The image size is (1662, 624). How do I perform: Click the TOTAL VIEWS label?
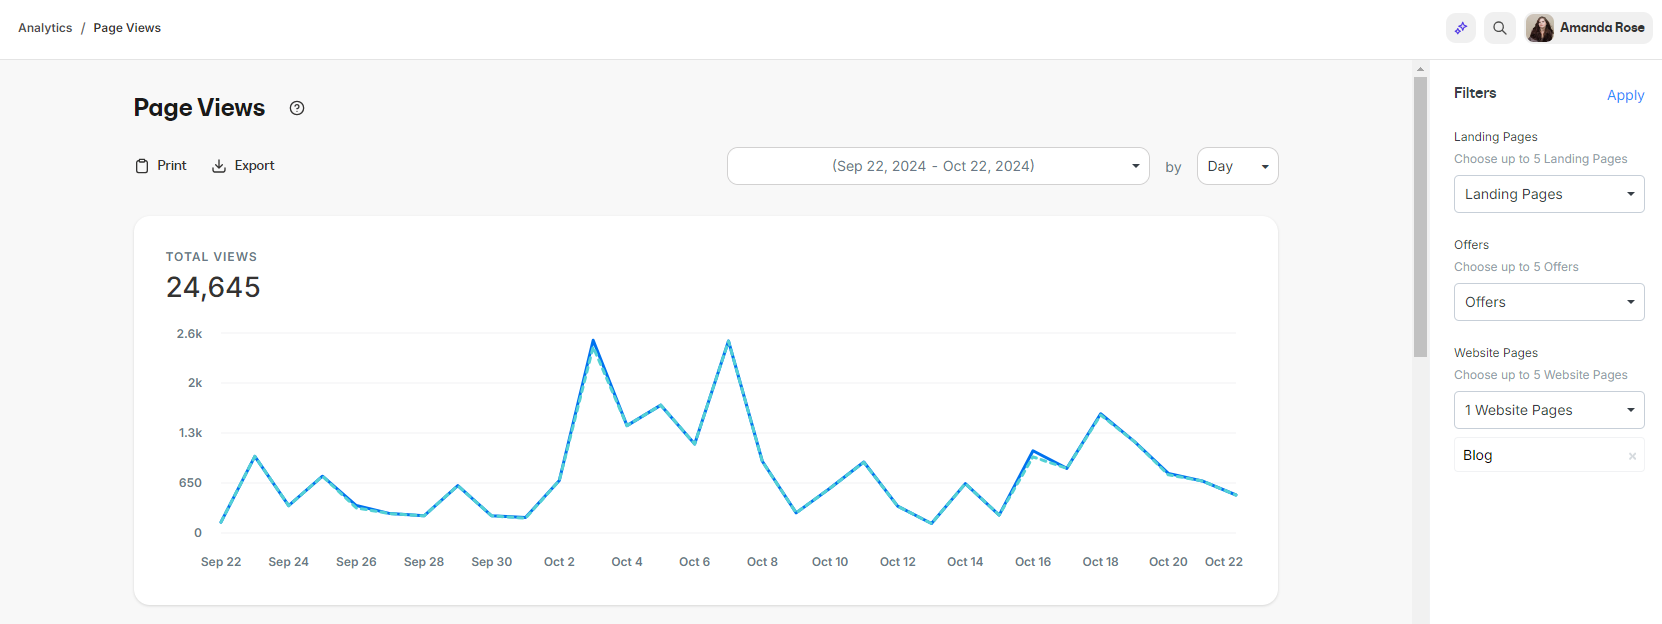(211, 257)
